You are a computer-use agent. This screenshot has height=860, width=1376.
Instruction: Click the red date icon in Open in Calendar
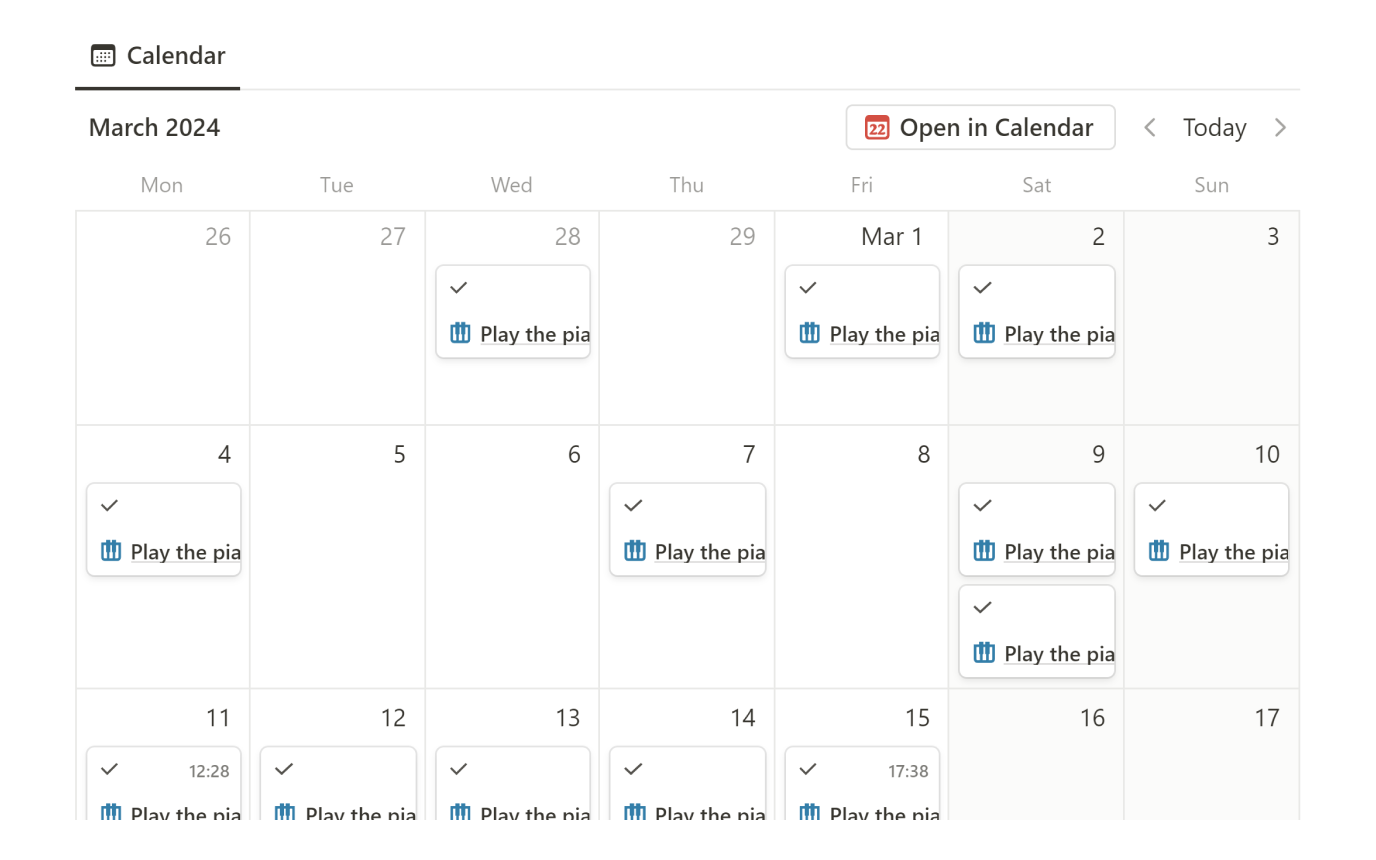(876, 127)
